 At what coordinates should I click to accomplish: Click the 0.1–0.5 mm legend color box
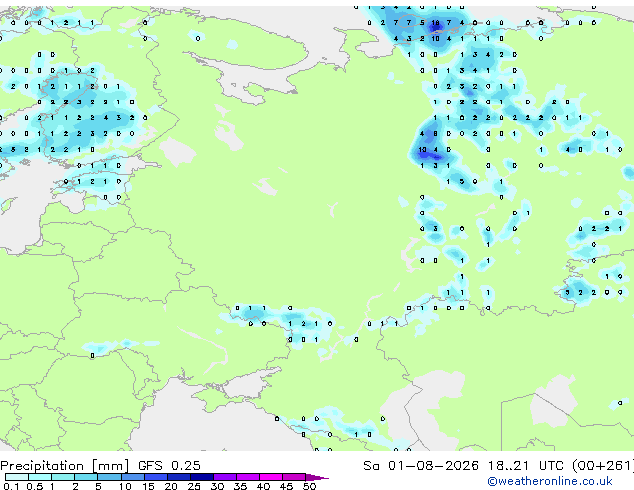(x=17, y=477)
